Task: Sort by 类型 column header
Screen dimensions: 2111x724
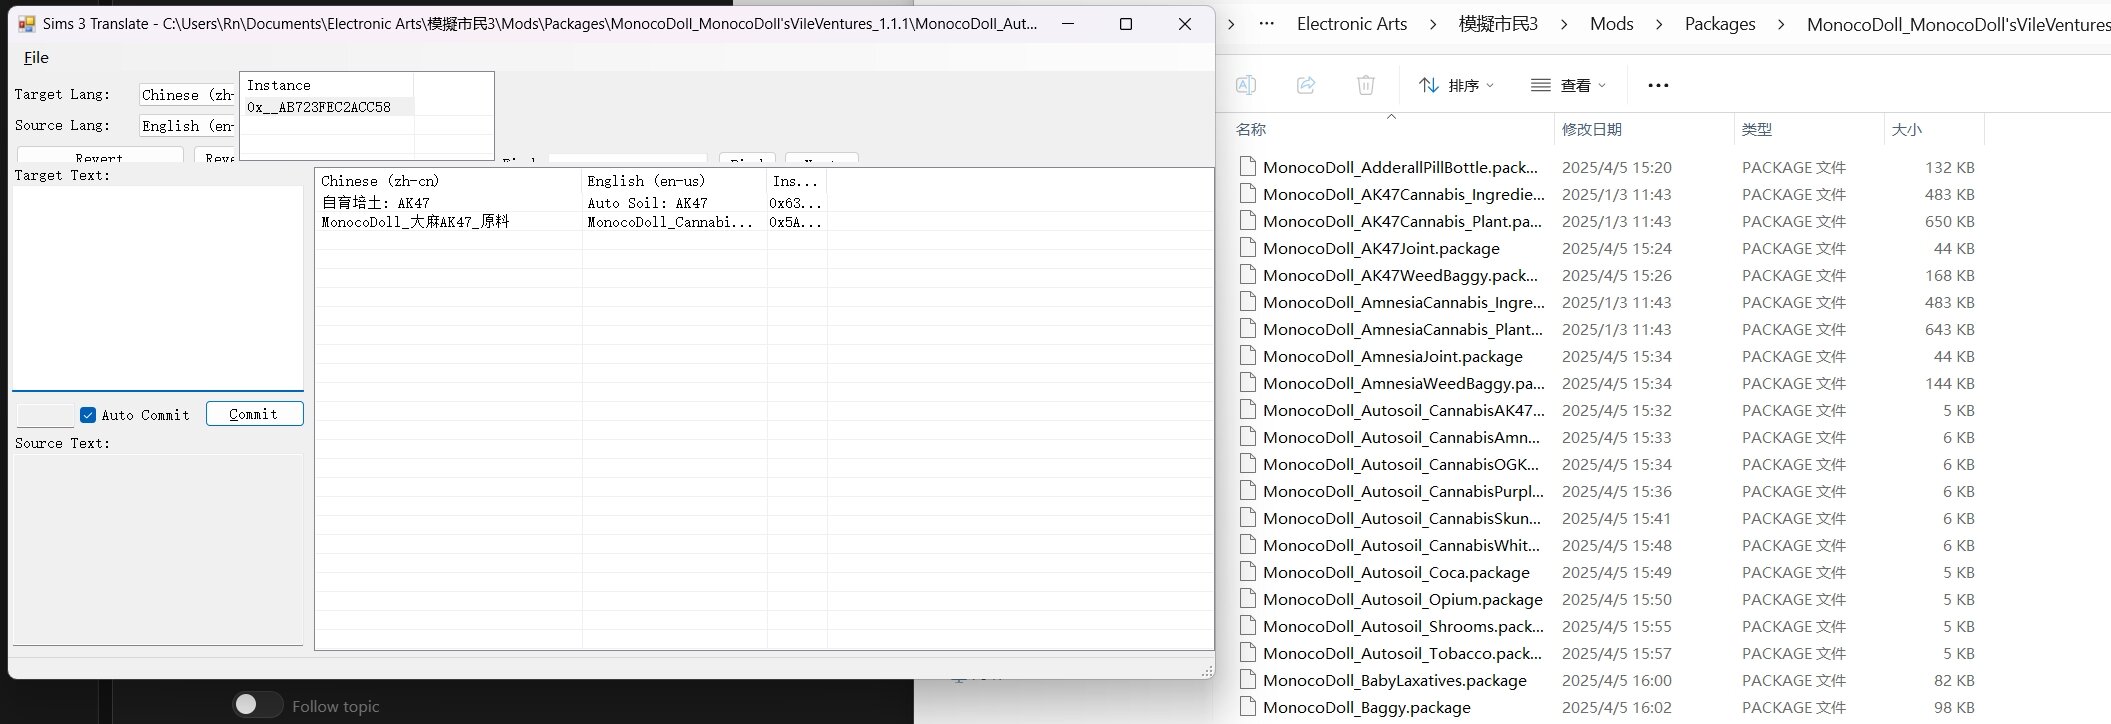Action: click(x=1808, y=130)
